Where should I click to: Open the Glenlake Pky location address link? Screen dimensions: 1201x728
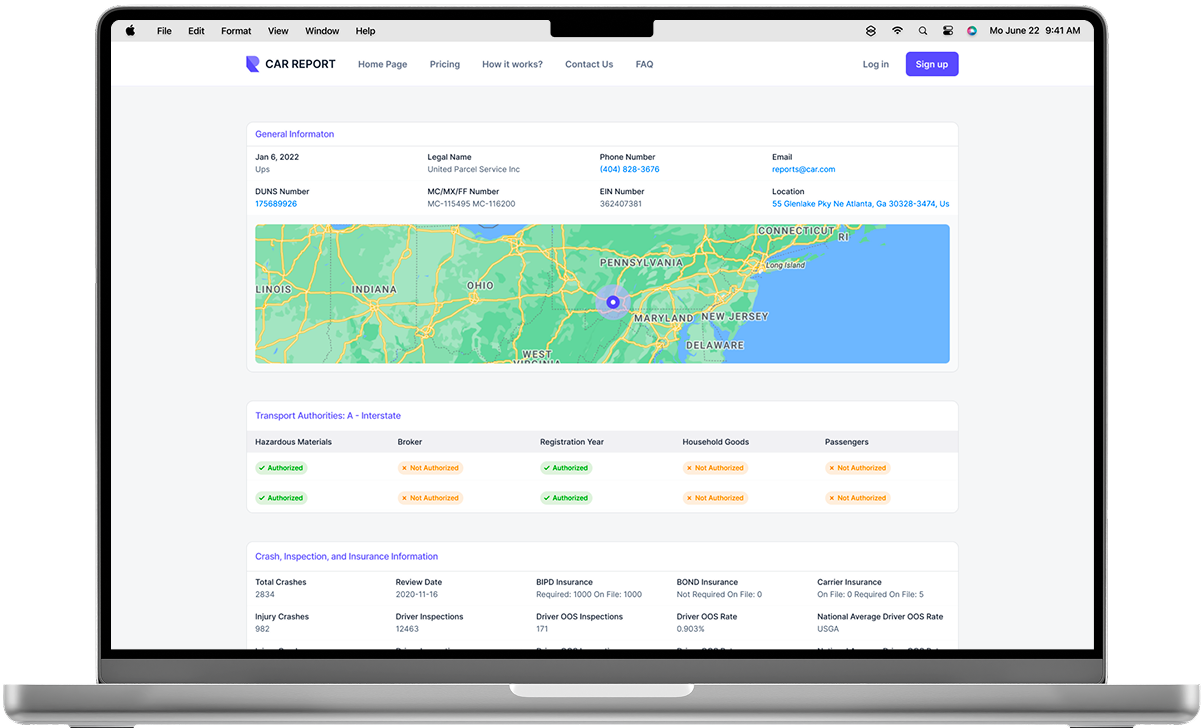pos(860,204)
